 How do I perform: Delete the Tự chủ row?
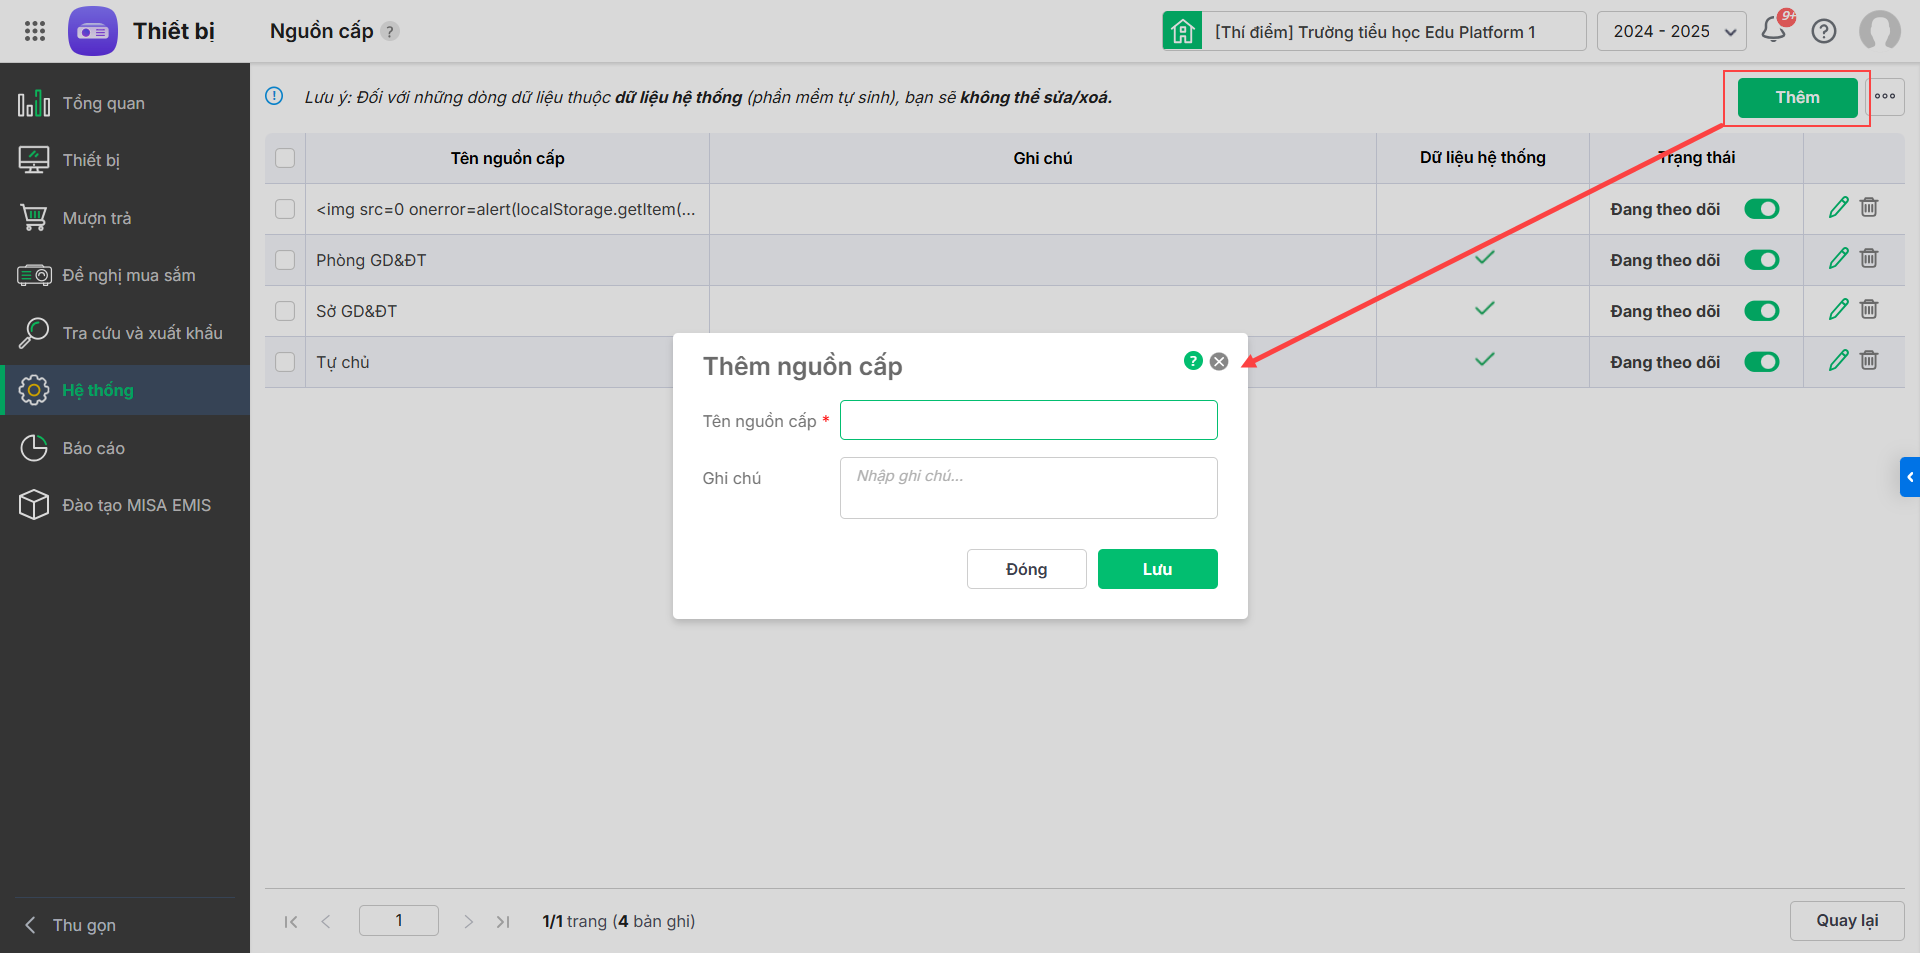[x=1869, y=361]
